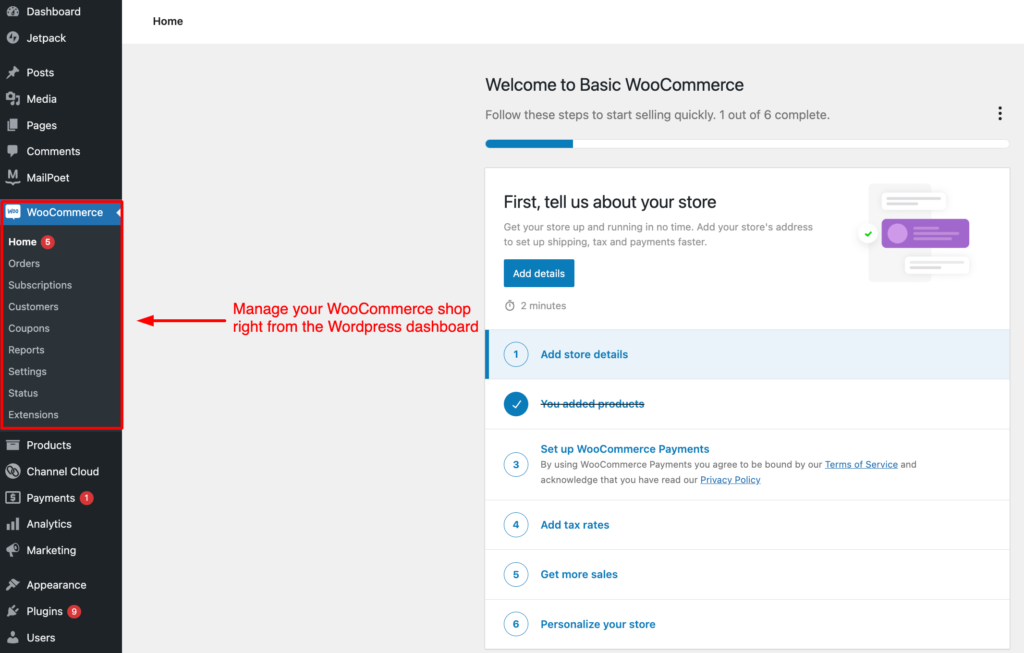Screen dimensions: 1024x653
Task: Click the red 9 badge beside Plugins
Action: (x=74, y=611)
